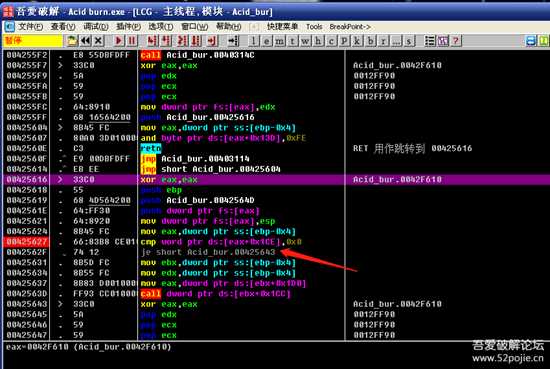Viewport: 550px width, 369px height.
Task: Click the 'call dword ptr ds:[ebx+0x1CC]' instruction
Action: tap(216, 294)
